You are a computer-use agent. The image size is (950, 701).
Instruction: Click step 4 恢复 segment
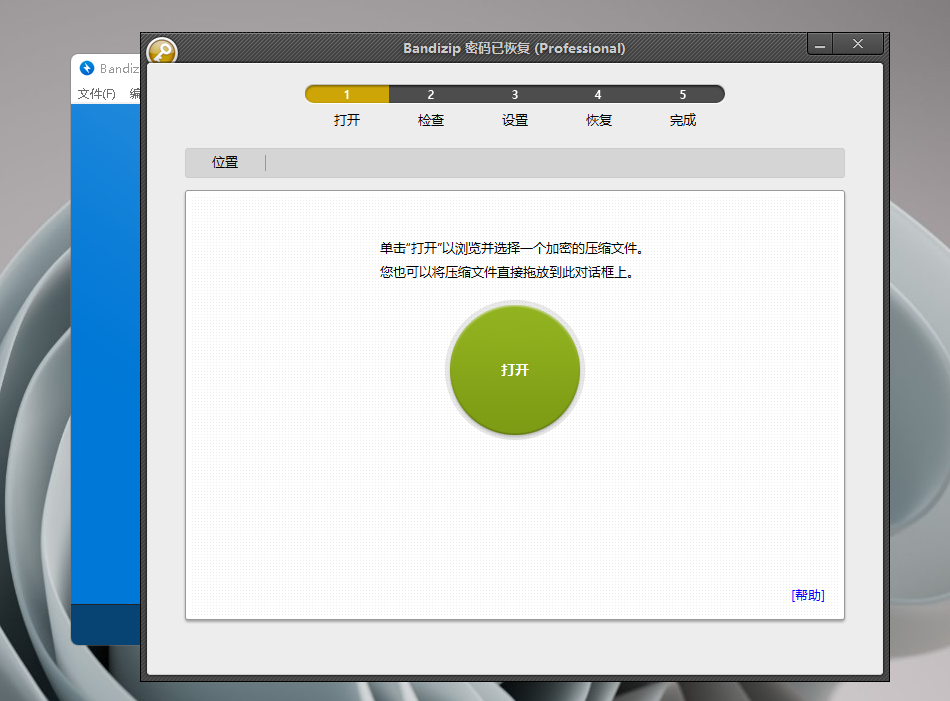[598, 95]
